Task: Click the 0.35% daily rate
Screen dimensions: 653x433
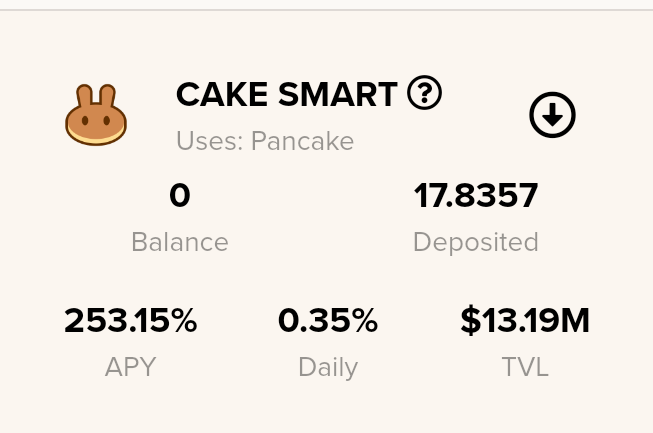Action: click(x=328, y=321)
